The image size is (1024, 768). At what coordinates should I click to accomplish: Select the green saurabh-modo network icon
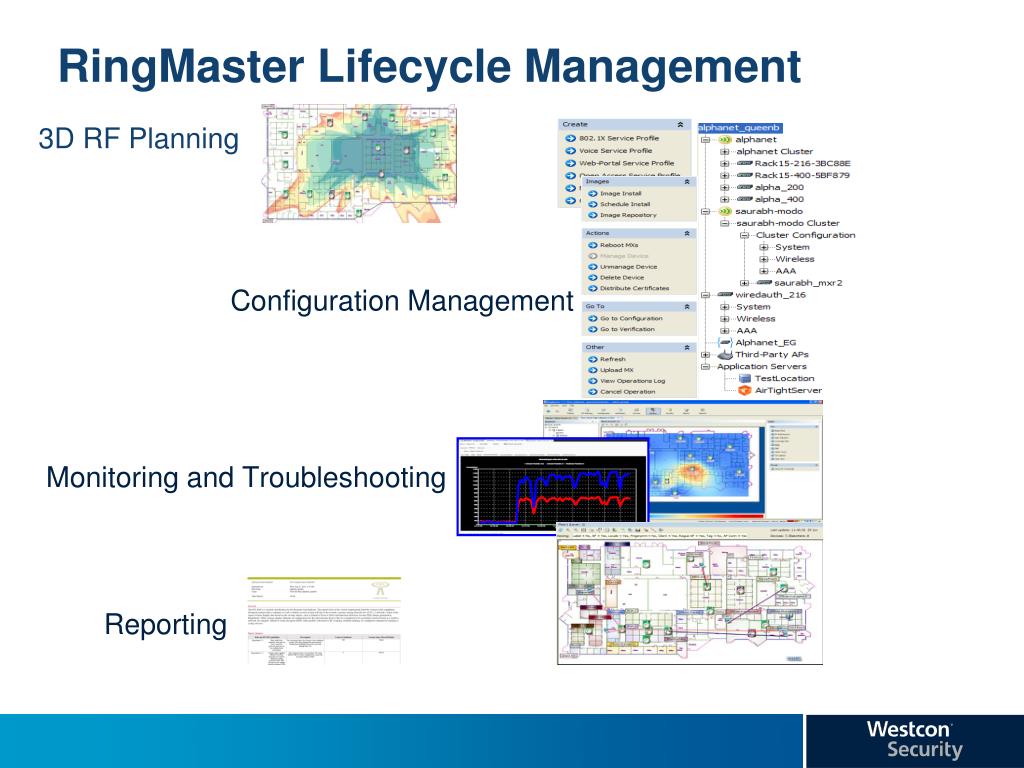[x=724, y=212]
